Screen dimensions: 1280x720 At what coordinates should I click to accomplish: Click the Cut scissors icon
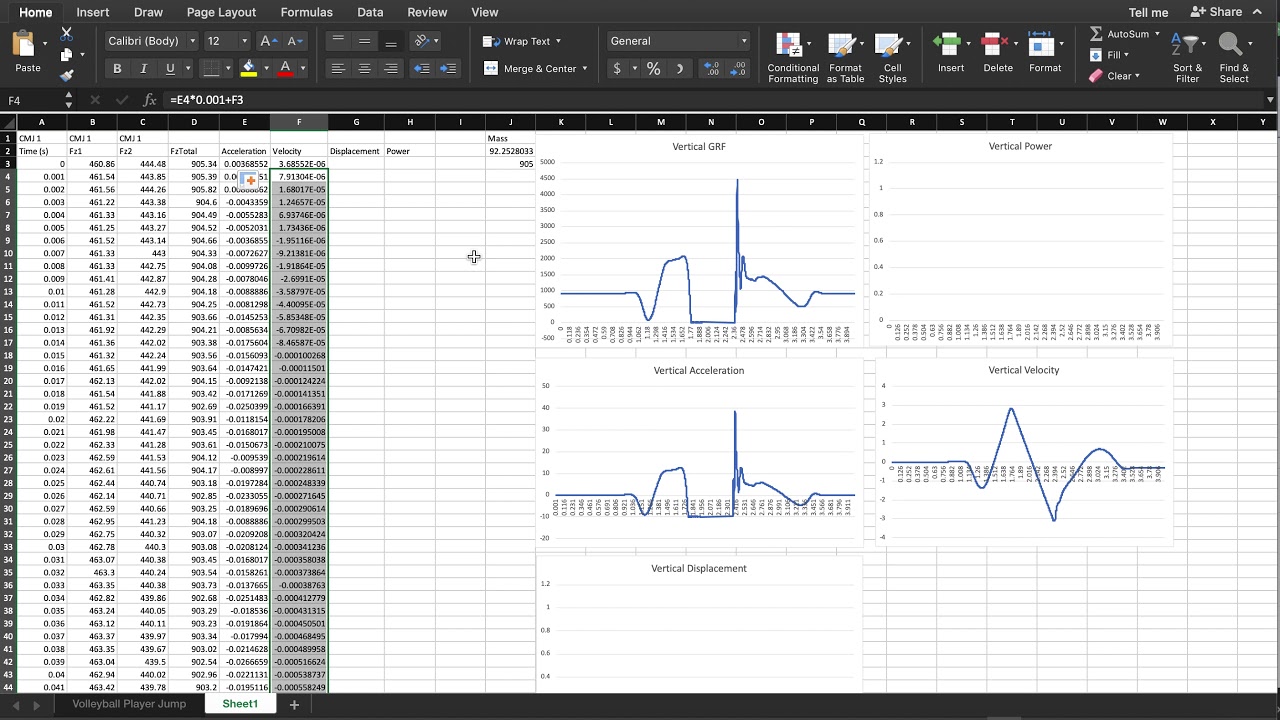(67, 35)
